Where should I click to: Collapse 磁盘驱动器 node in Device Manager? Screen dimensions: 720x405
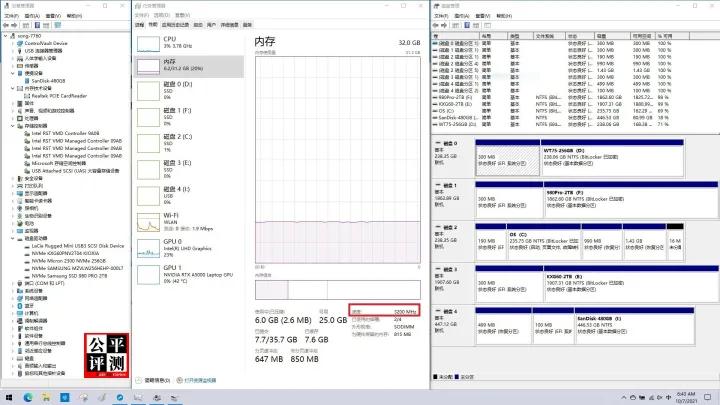coord(13,238)
